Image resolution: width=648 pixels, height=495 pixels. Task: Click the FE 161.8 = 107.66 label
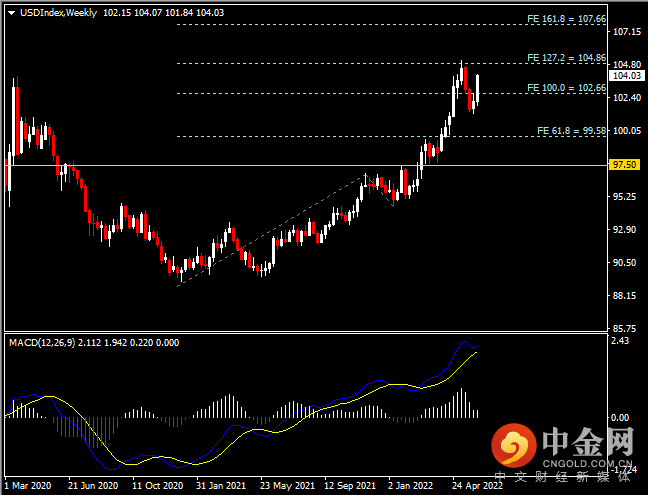(566, 19)
